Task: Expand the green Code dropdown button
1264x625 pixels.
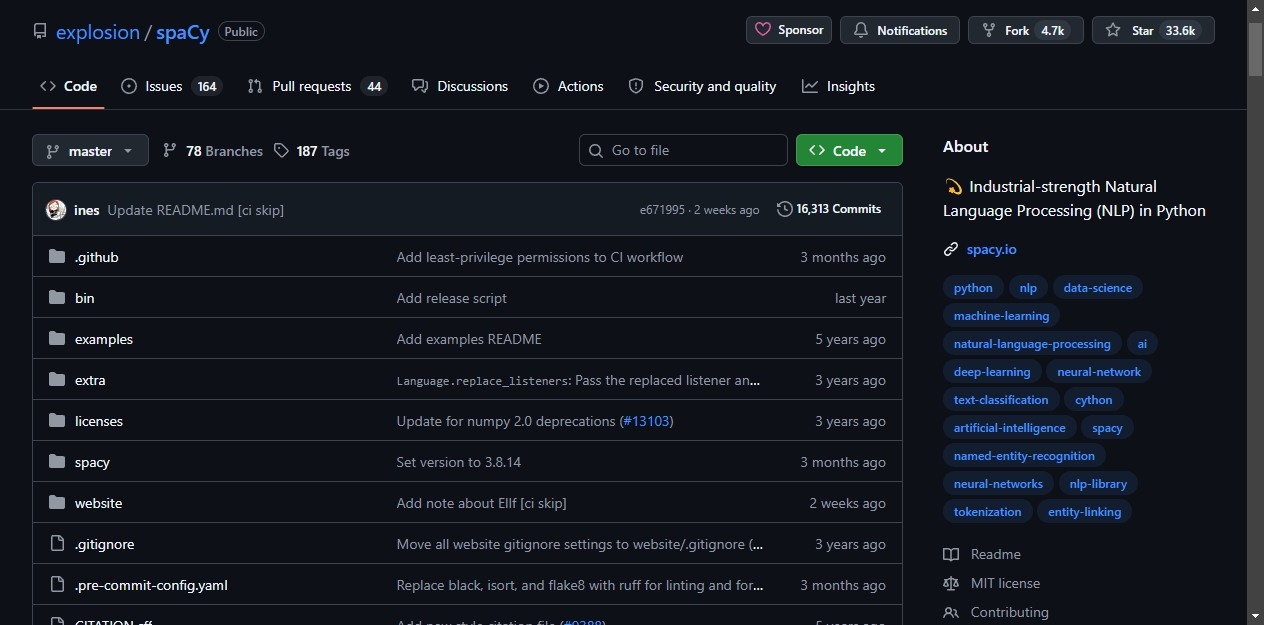Action: (x=849, y=151)
